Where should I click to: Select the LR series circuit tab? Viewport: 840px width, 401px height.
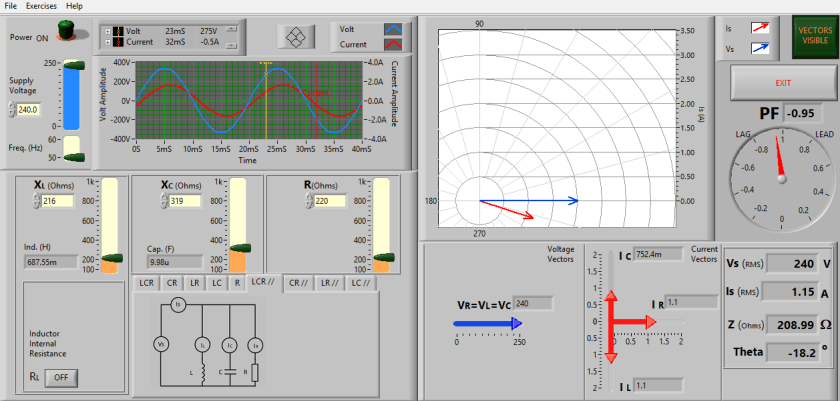point(195,283)
